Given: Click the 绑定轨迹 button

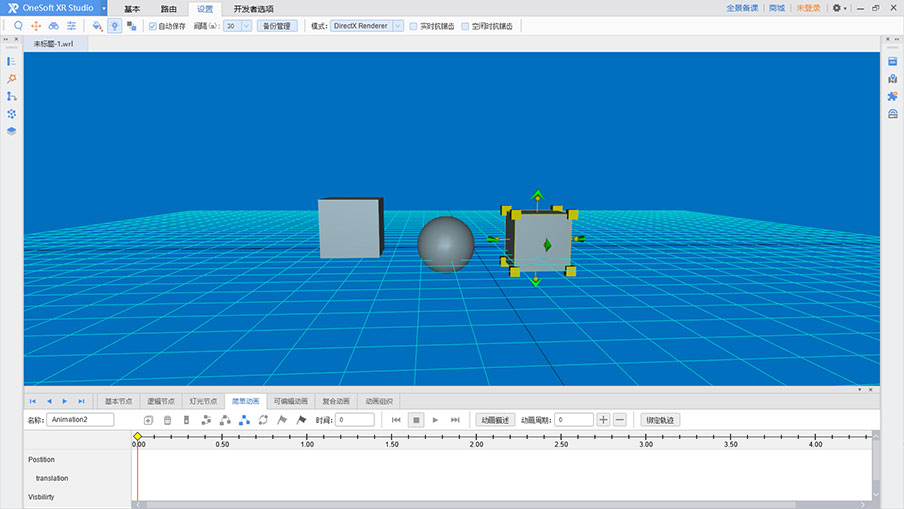Looking at the screenshot, I should pos(660,420).
